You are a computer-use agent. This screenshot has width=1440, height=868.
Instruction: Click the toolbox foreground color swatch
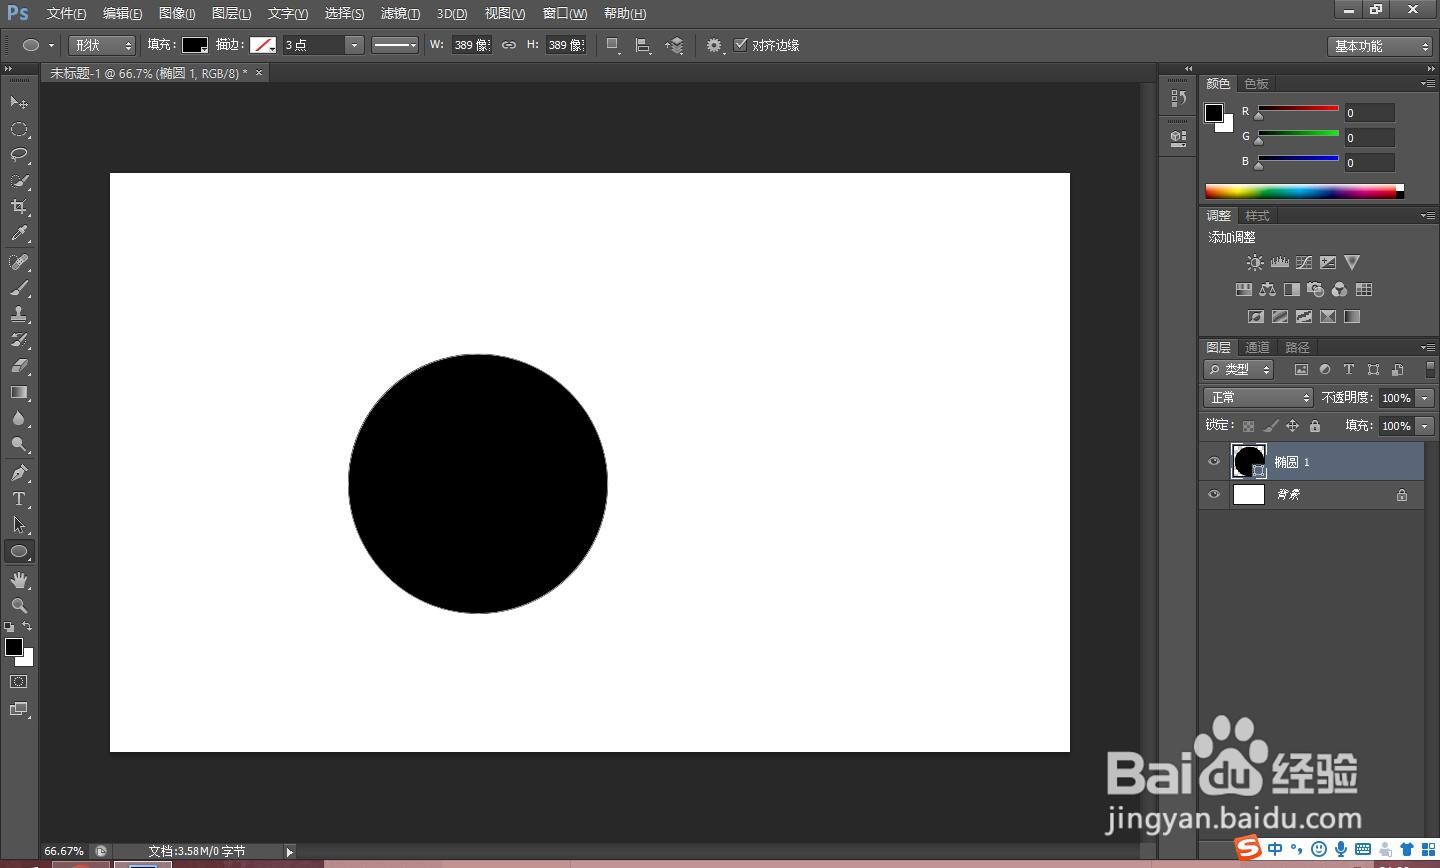(14, 647)
